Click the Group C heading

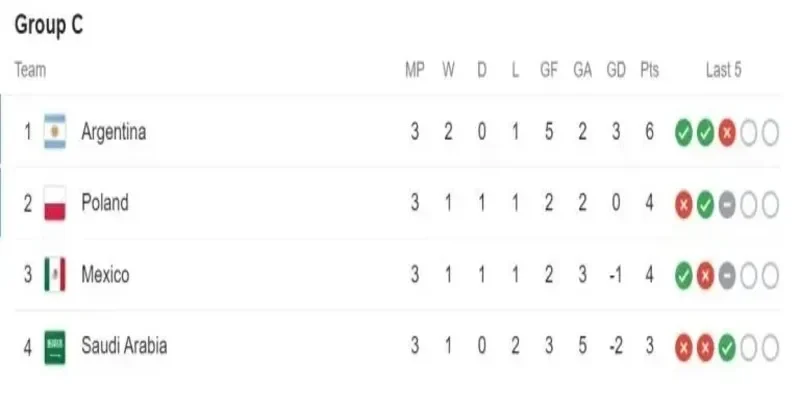[49, 27]
